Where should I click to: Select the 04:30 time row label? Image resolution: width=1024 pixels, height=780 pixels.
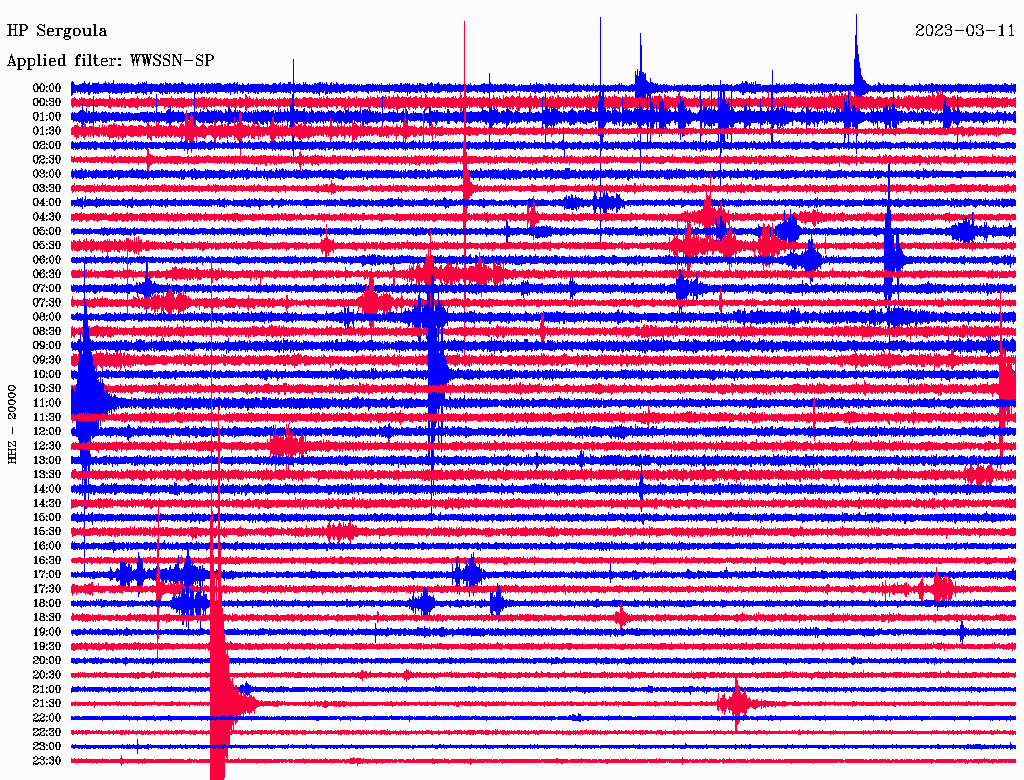pos(47,217)
